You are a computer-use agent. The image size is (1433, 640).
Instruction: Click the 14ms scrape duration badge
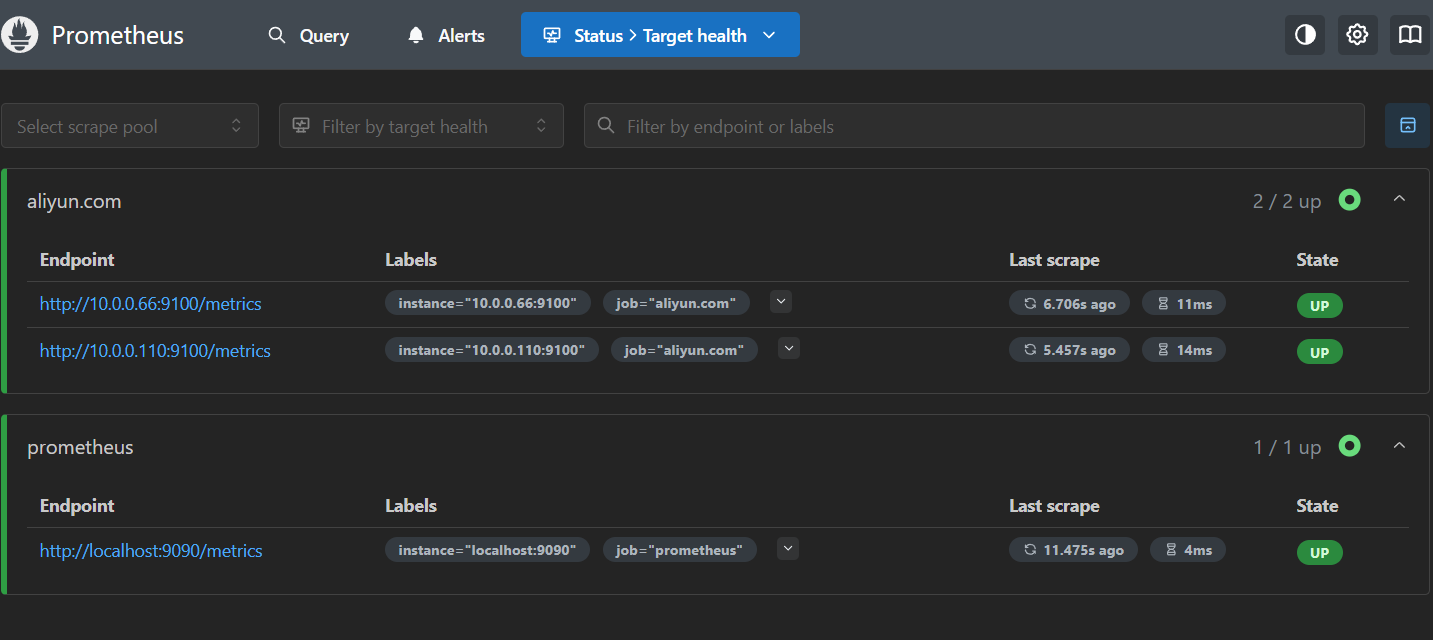tap(1184, 350)
